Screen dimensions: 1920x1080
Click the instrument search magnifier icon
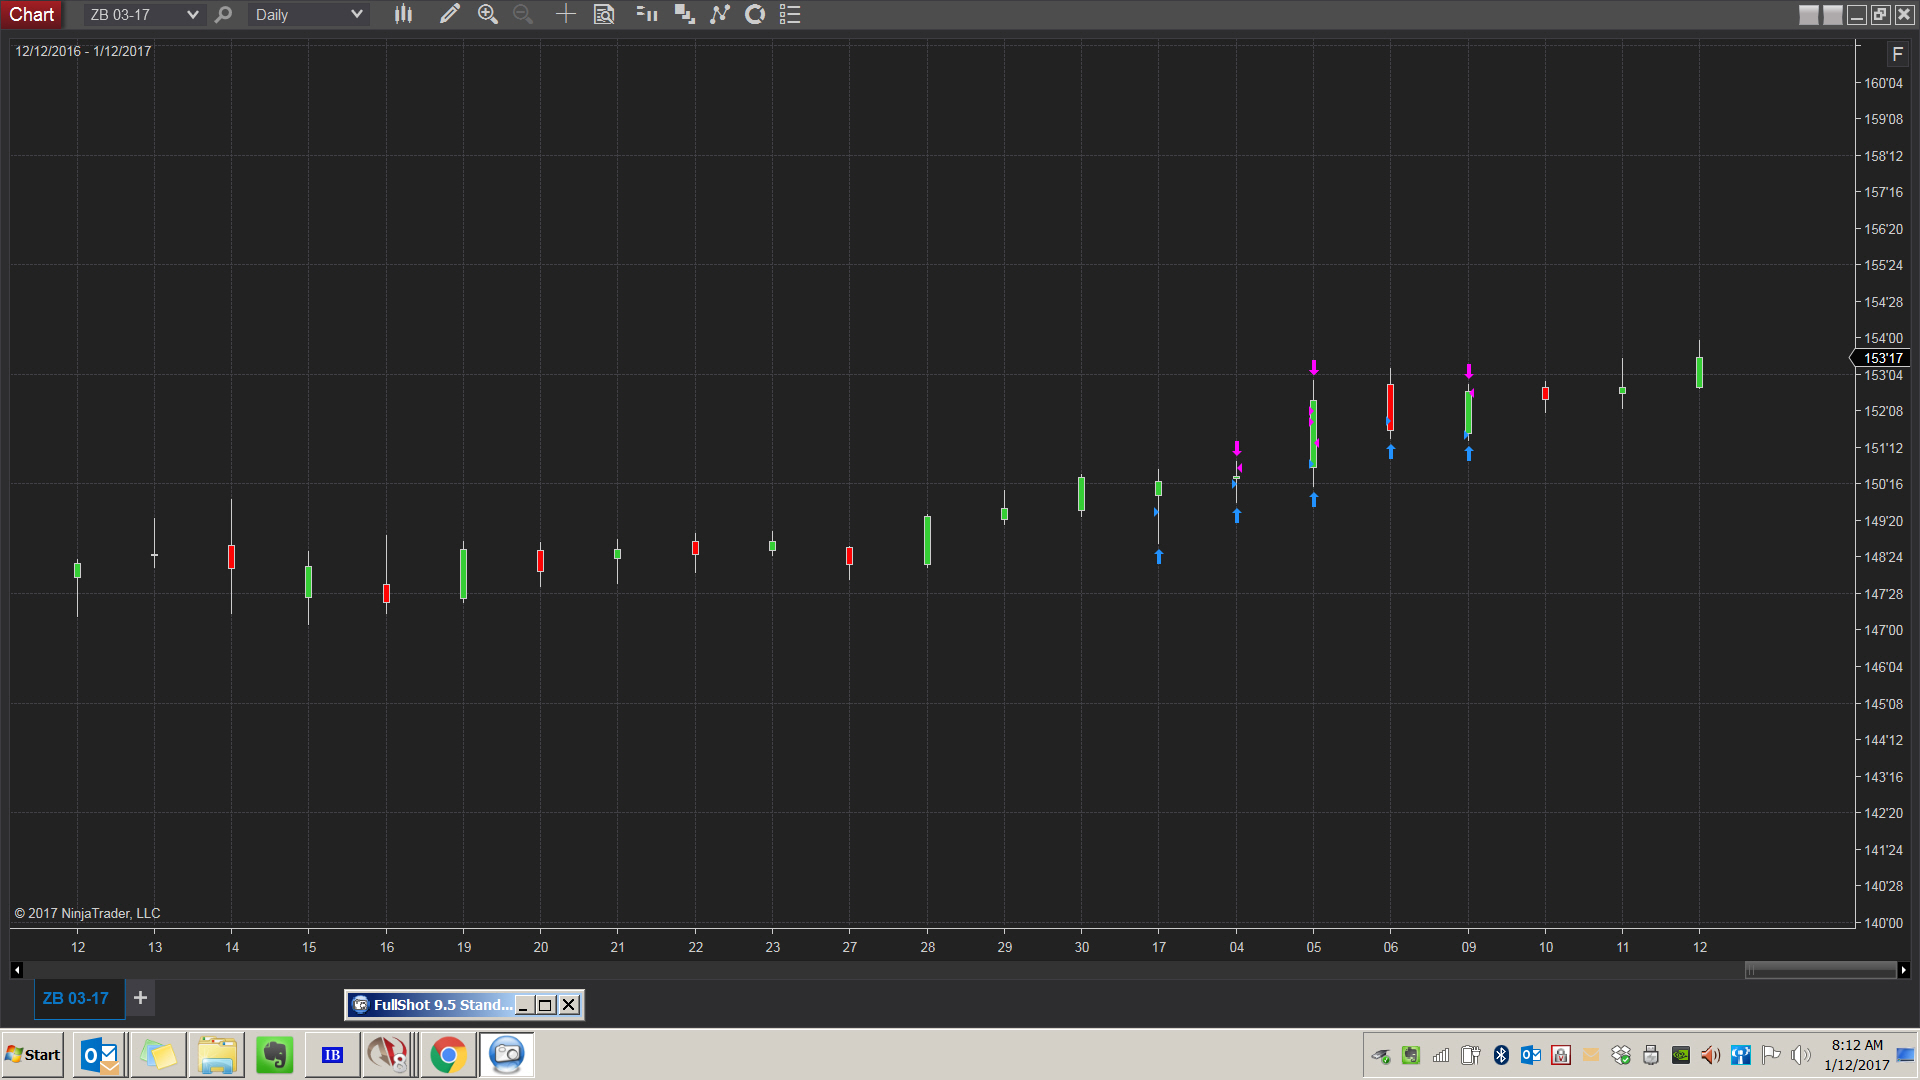click(224, 14)
